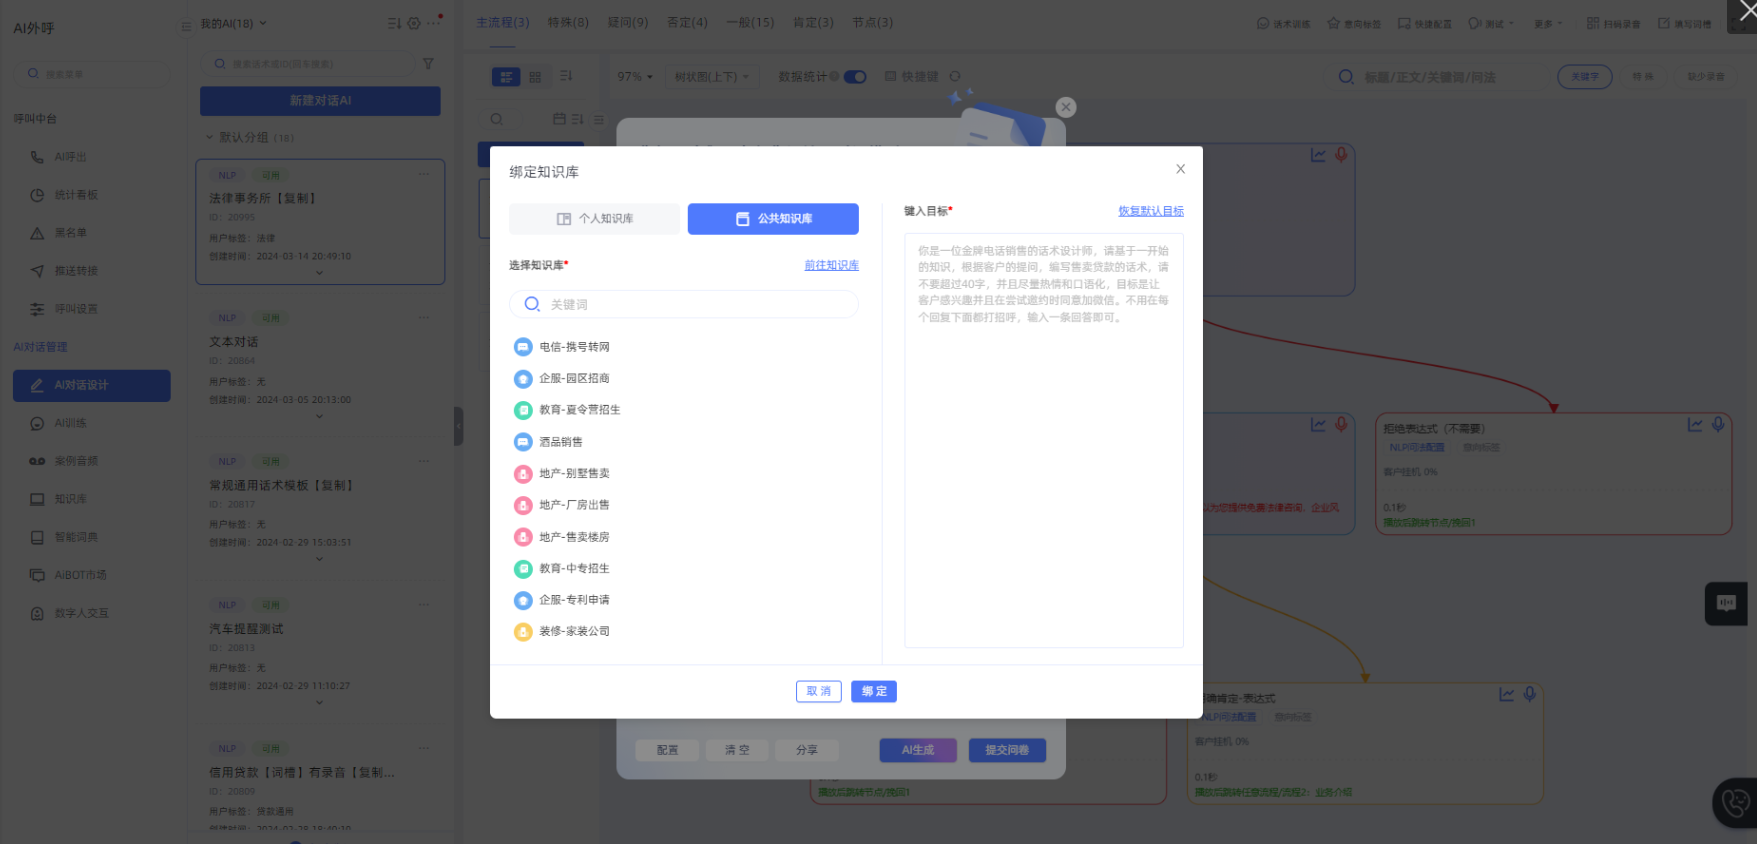Image resolution: width=1757 pixels, height=844 pixels.
Task: Click the 绑定 button
Action: (873, 691)
